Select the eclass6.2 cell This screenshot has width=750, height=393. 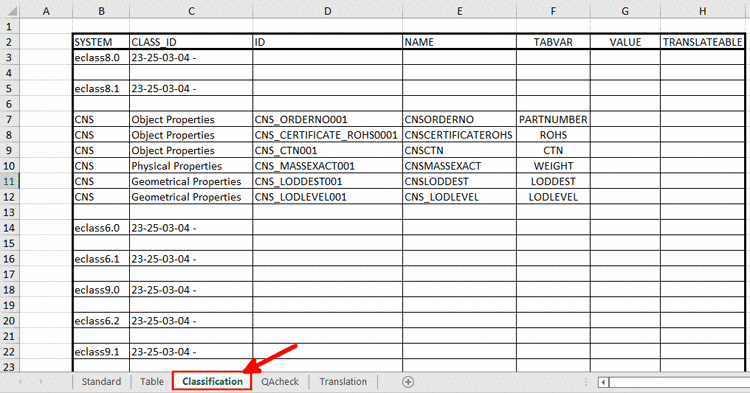[101, 321]
